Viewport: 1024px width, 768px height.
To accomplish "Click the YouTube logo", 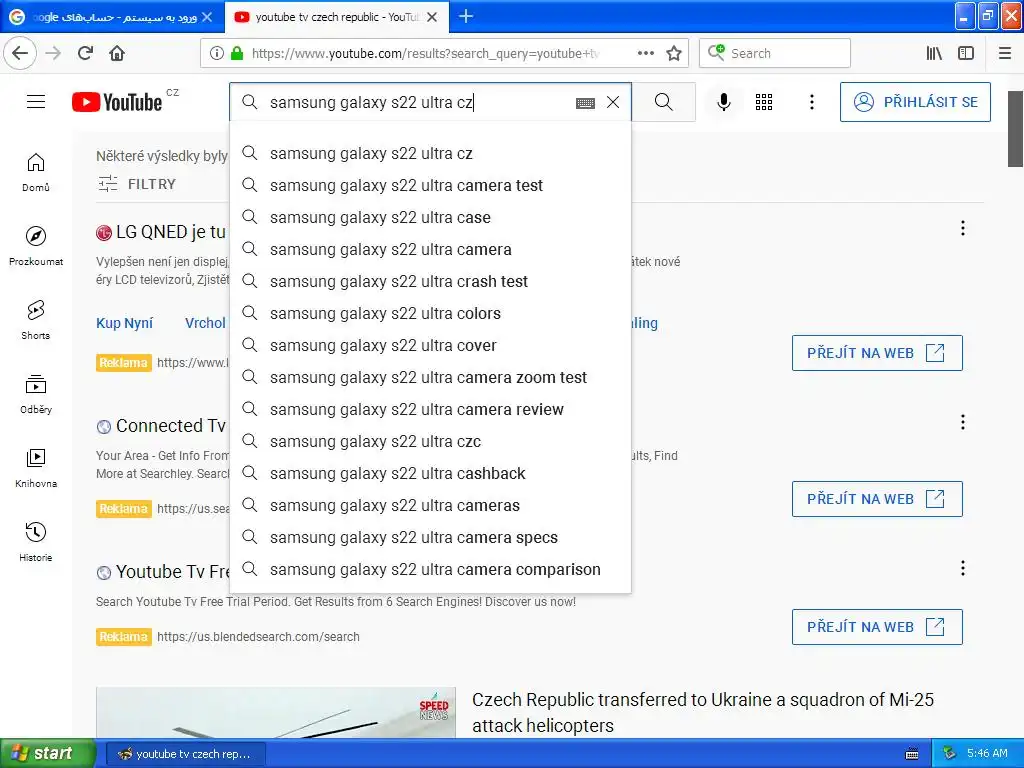I will point(118,102).
